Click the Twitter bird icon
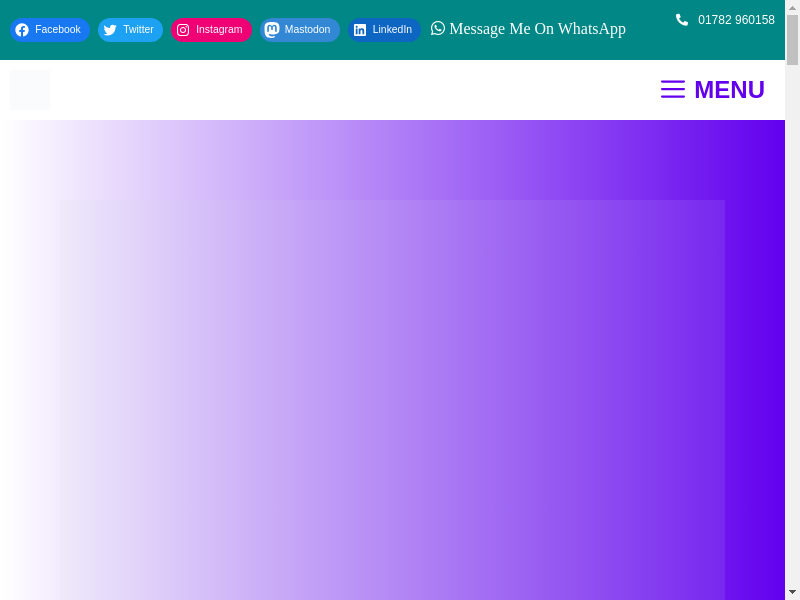The image size is (800, 600). (x=110, y=30)
